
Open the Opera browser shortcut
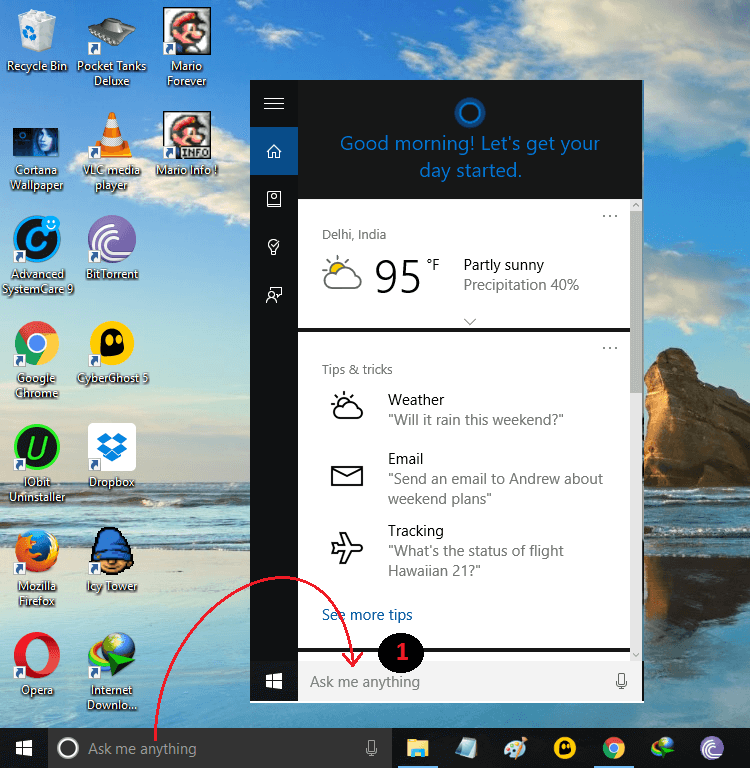(x=37, y=664)
